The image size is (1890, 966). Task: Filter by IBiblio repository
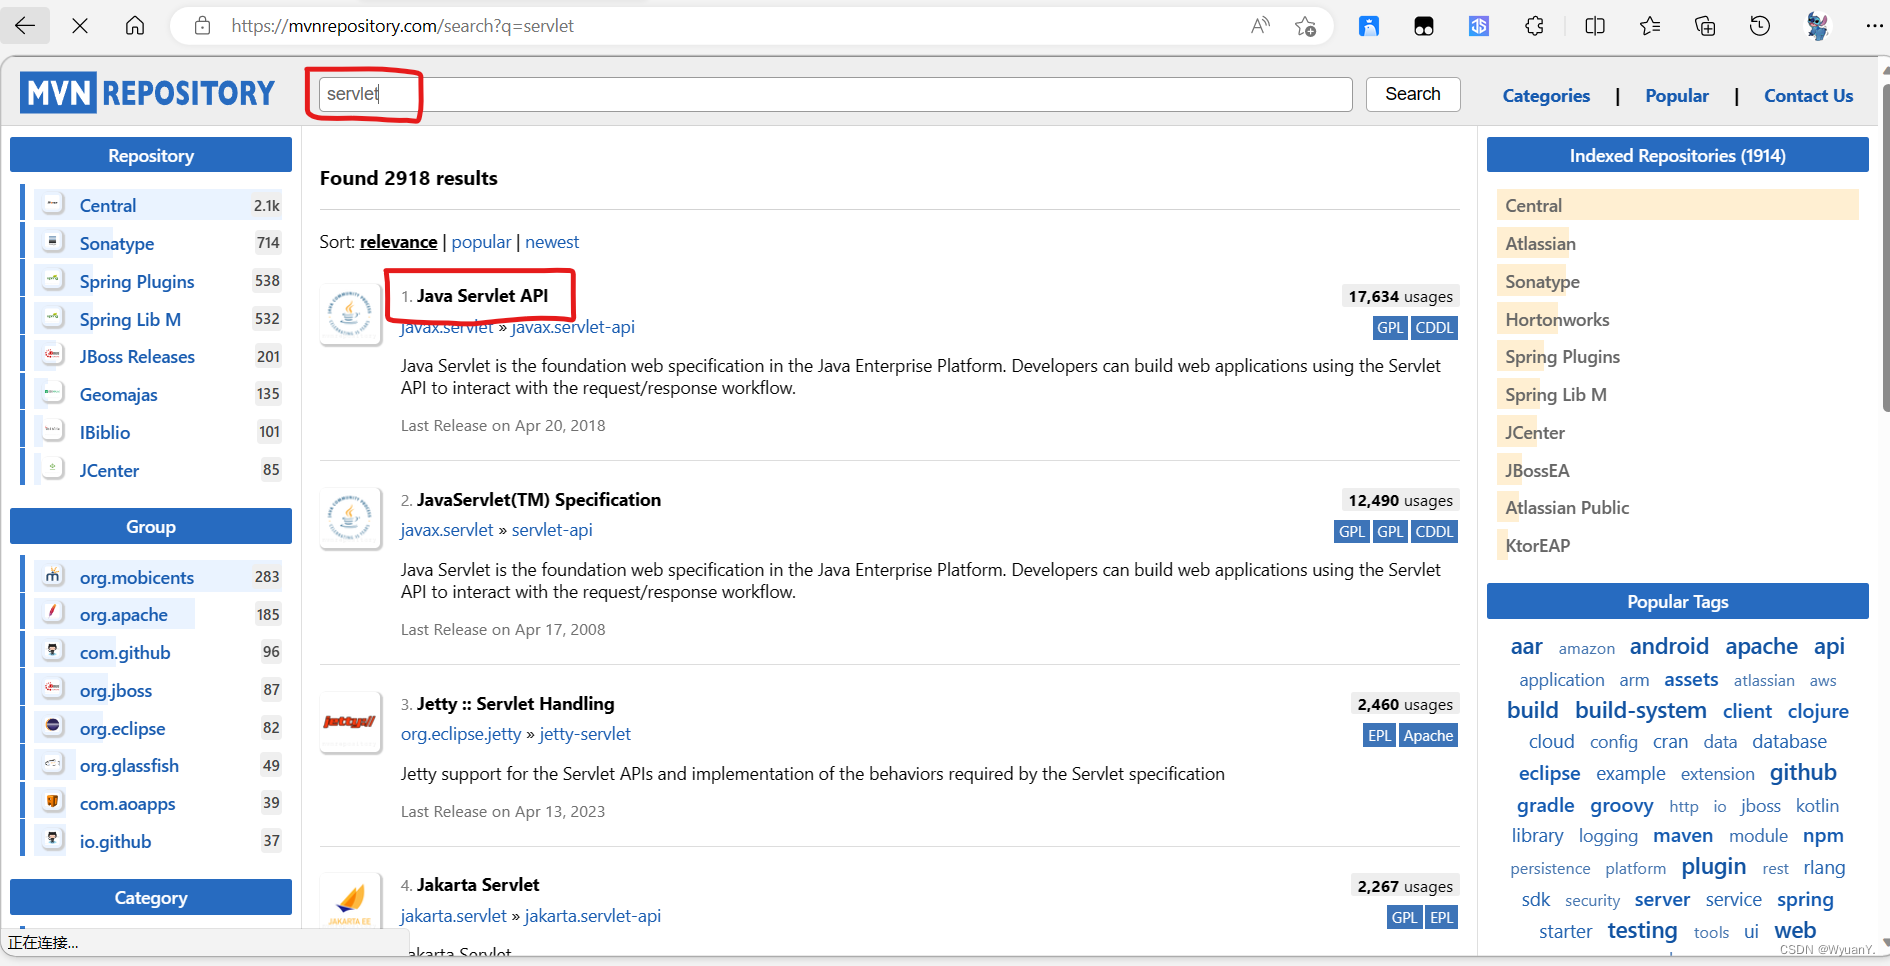coord(105,433)
